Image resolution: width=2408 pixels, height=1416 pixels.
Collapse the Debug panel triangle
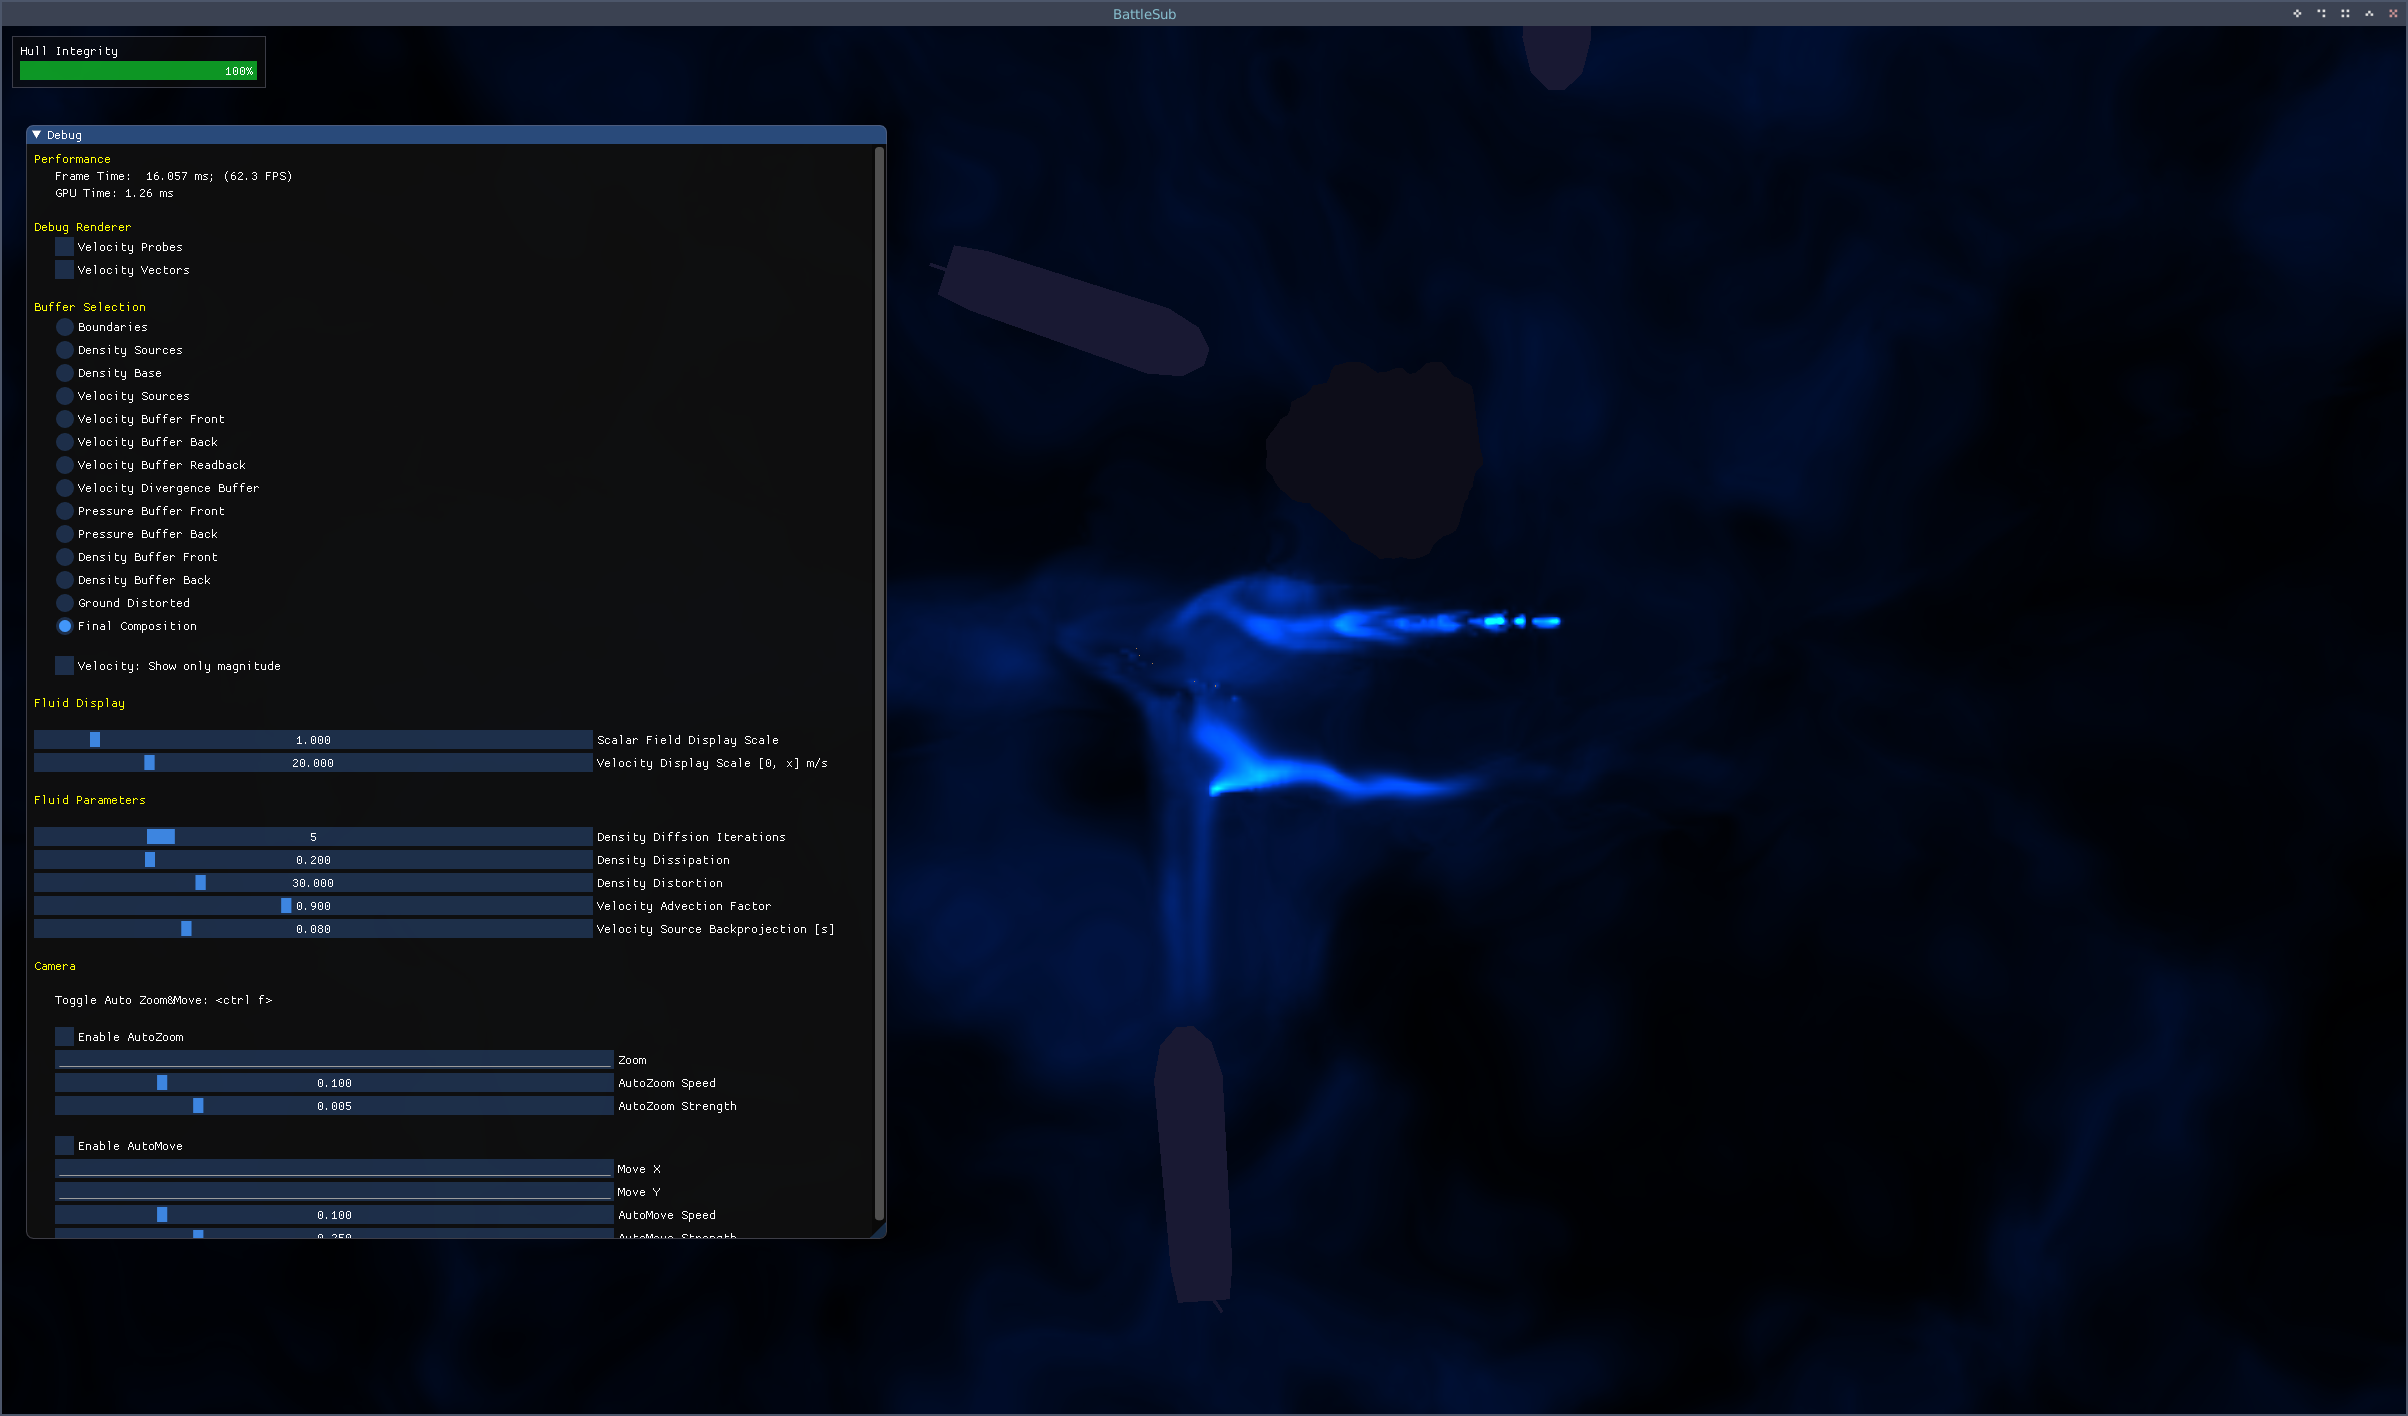[x=37, y=135]
